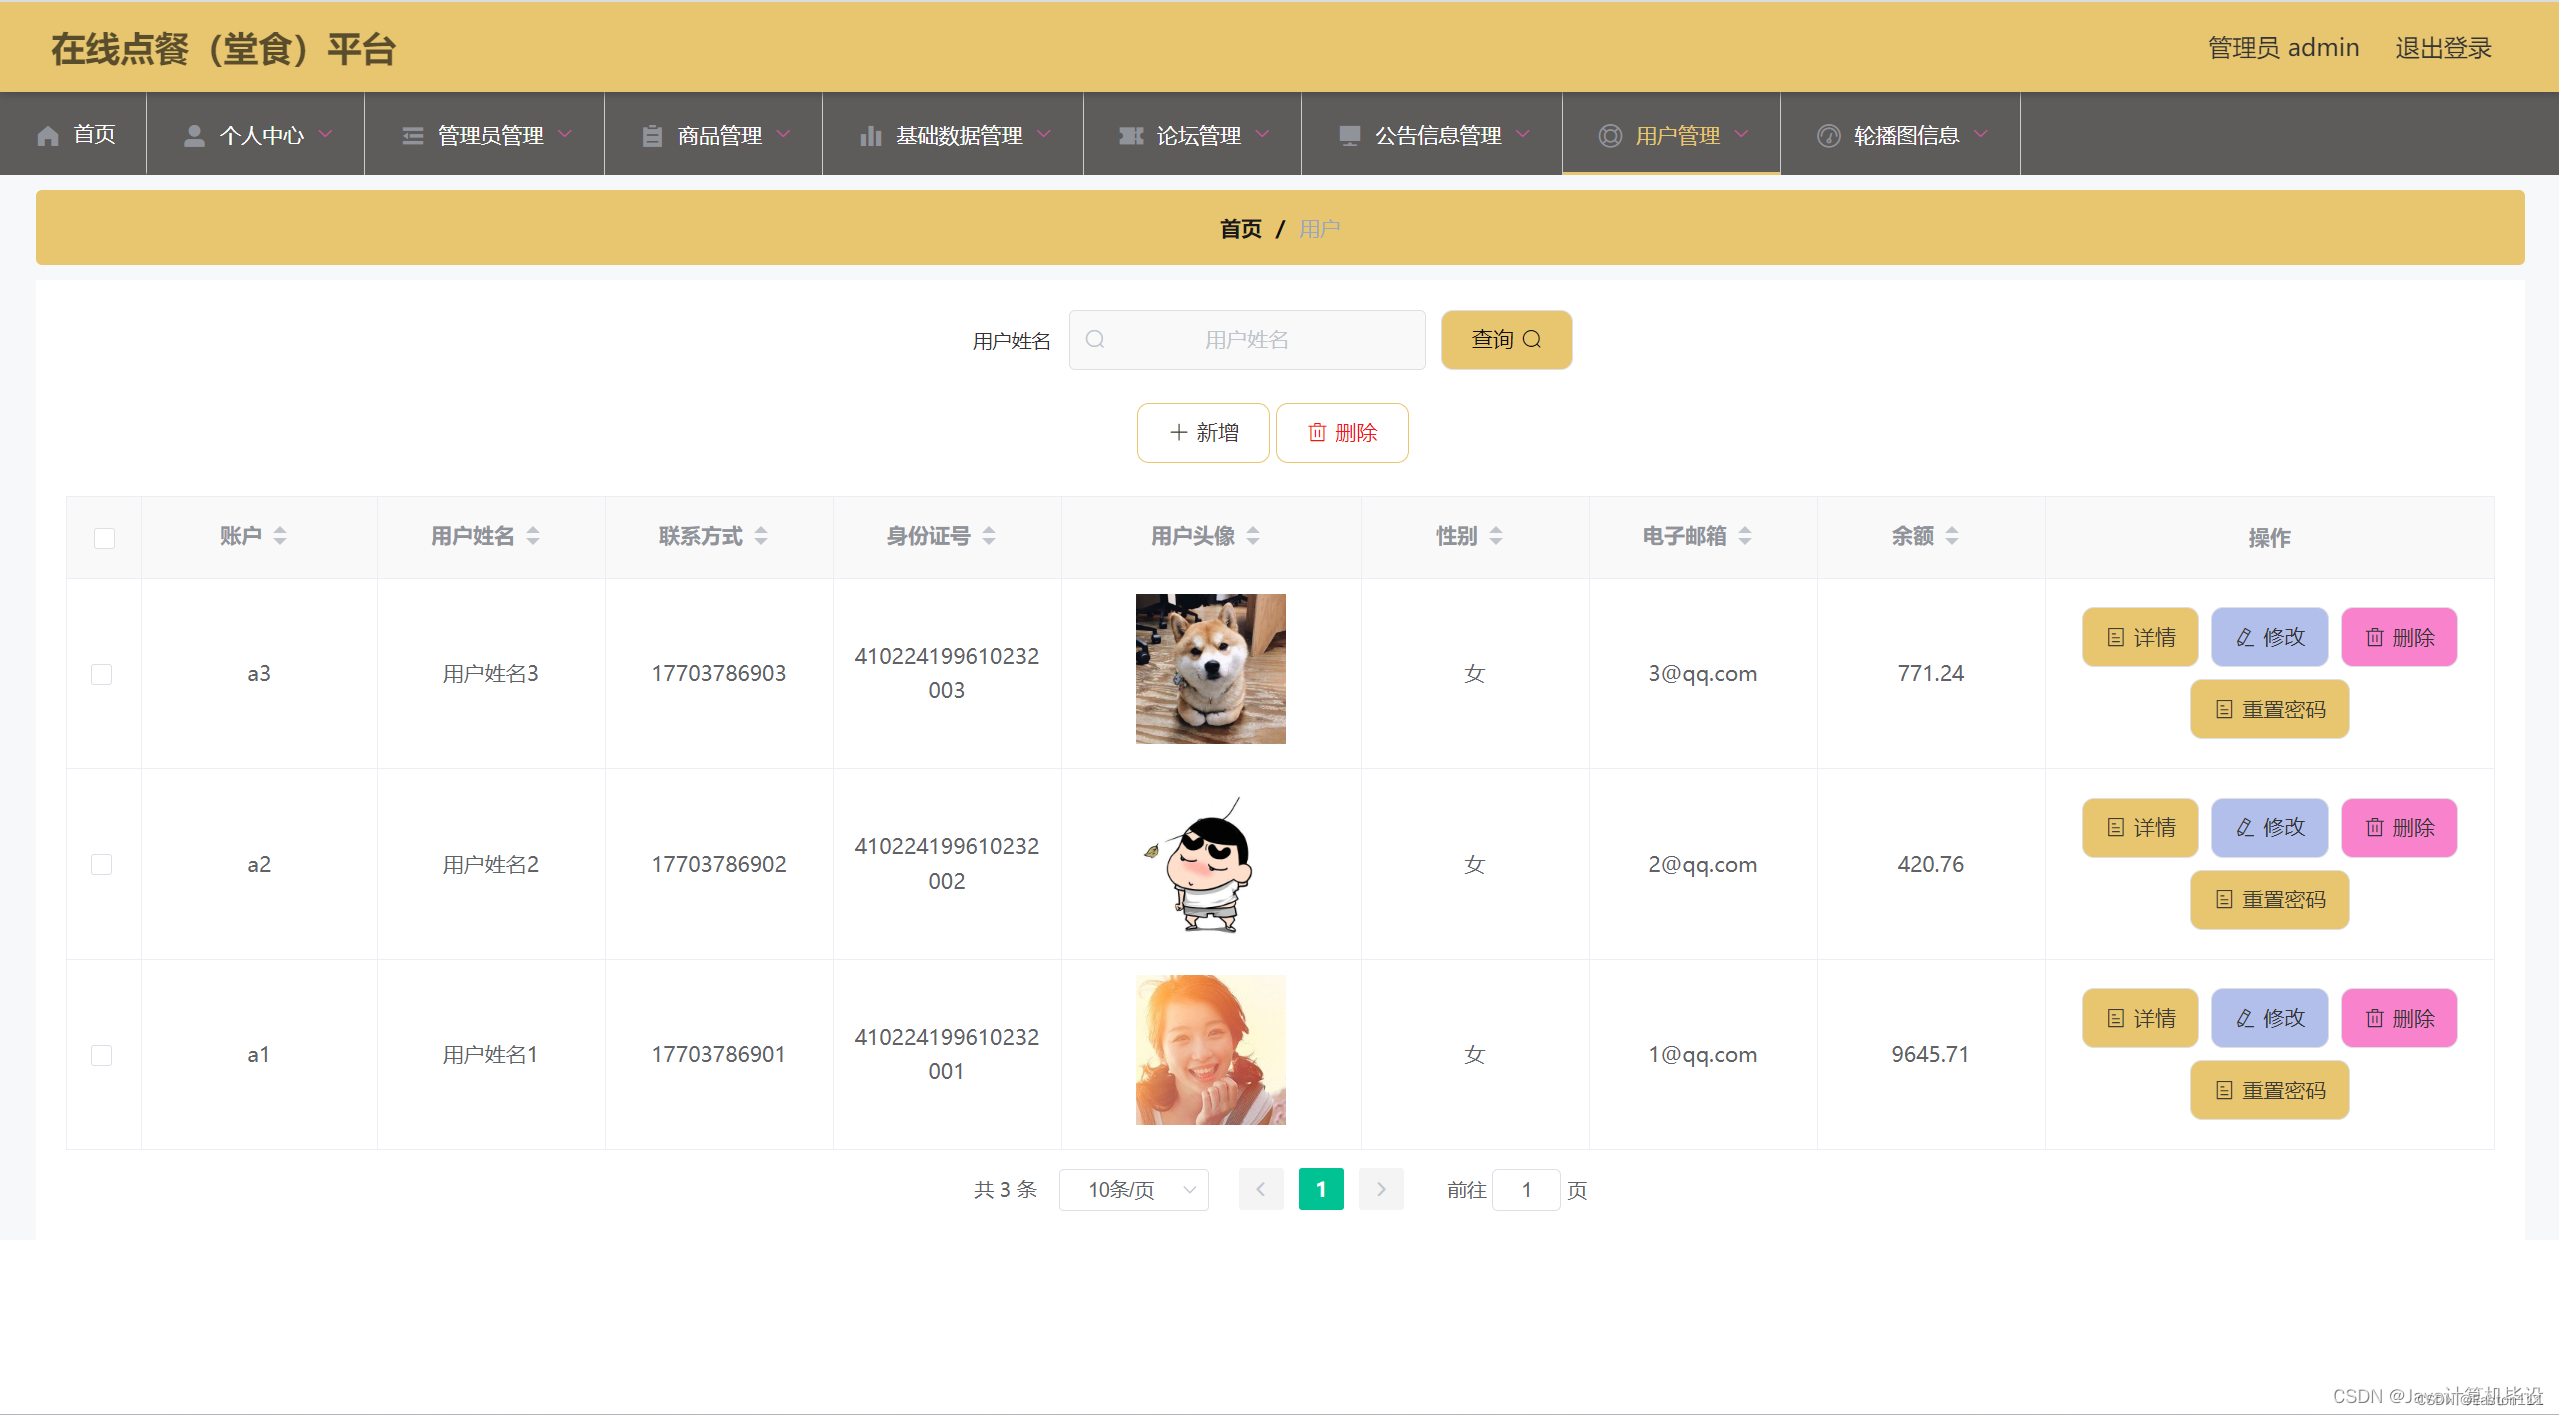Click the pink trash 删除 icon in the a2 row
Viewport: 2559px width, 1415px height.
pos(2375,828)
